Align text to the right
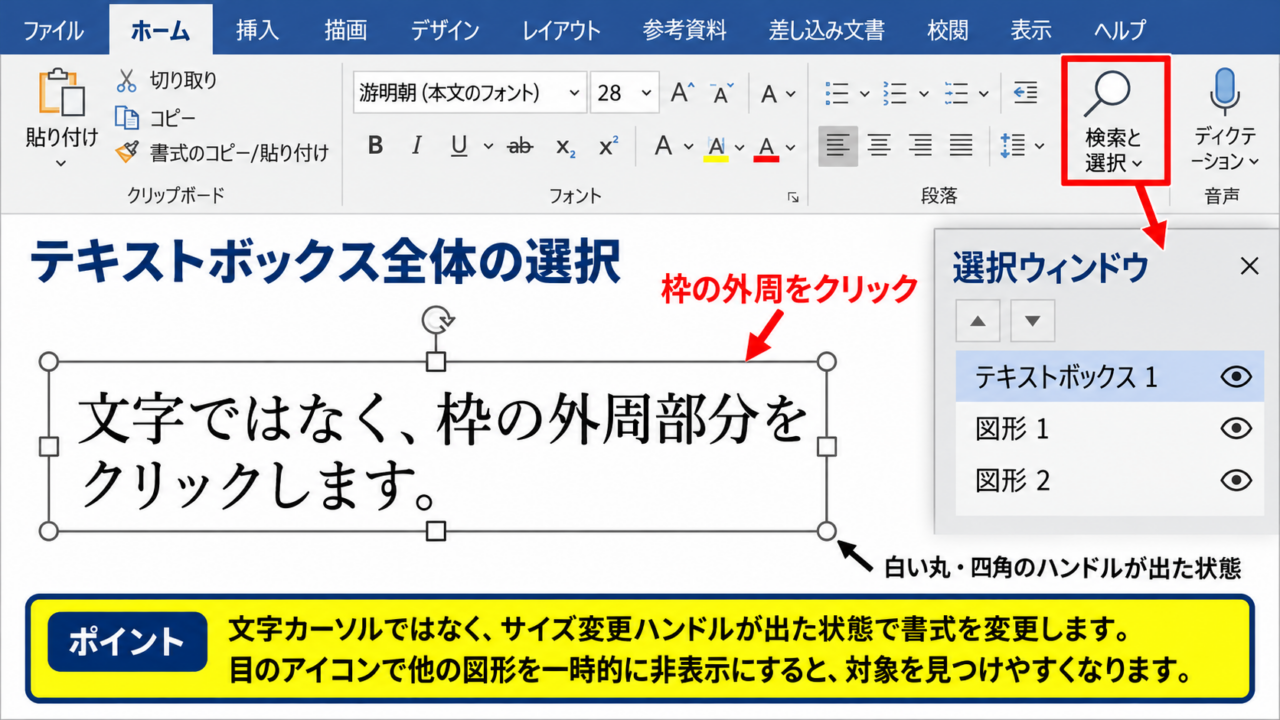The image size is (1280, 720). [x=920, y=146]
